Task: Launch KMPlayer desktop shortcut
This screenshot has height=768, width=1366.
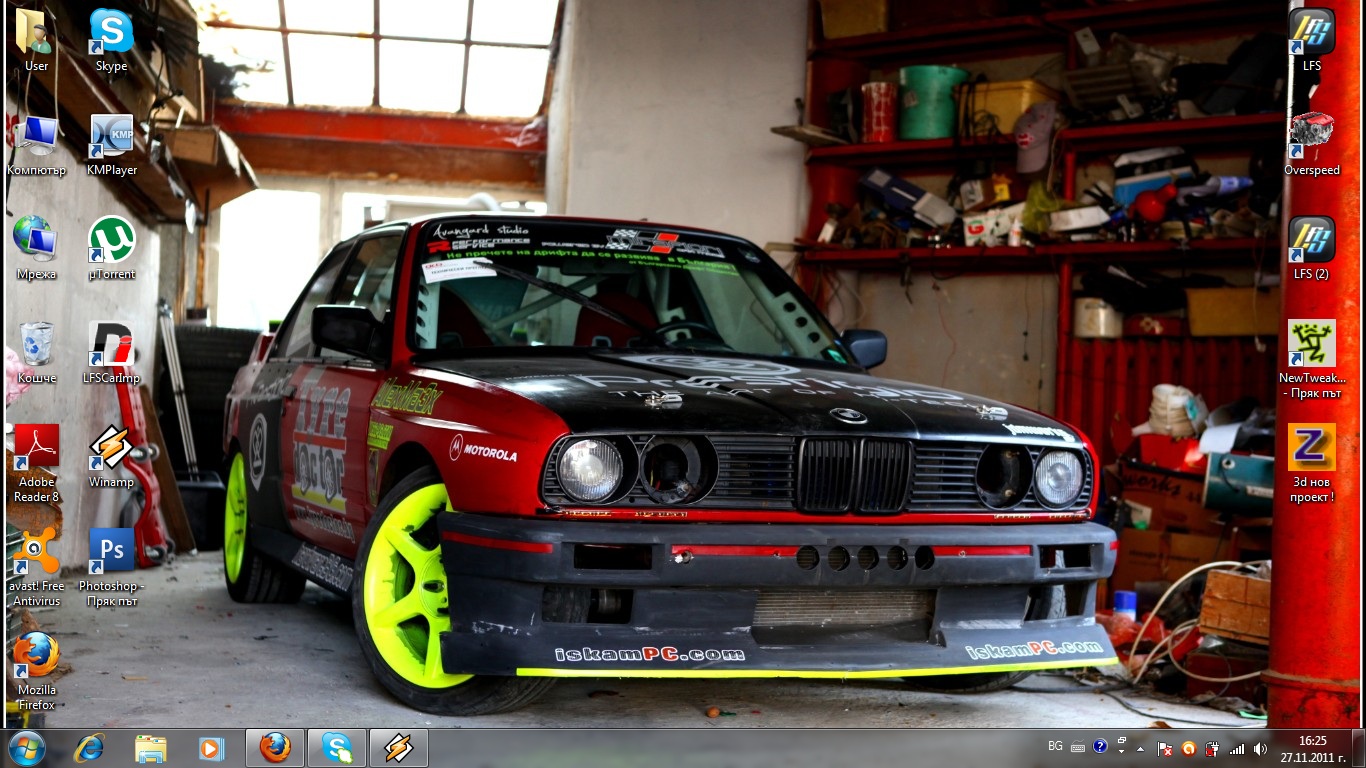Action: point(111,145)
